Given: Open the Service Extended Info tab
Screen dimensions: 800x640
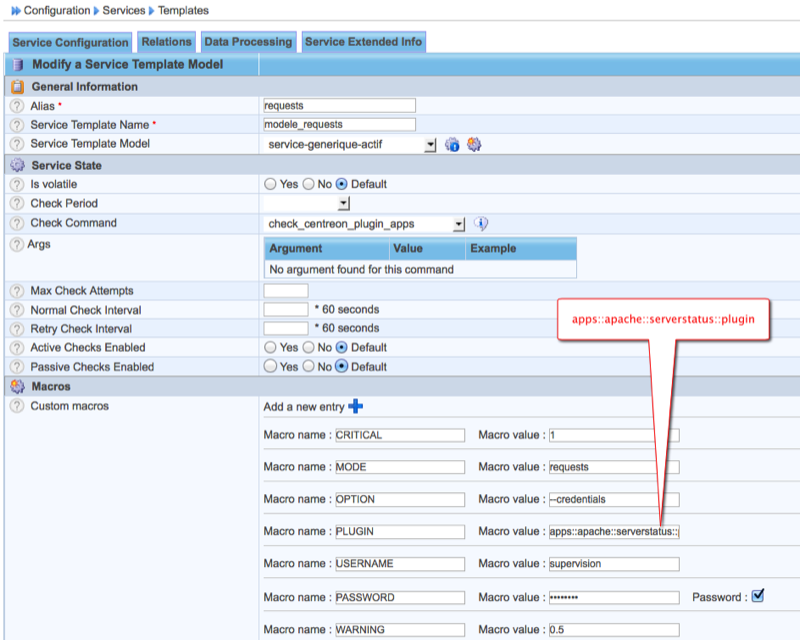Looking at the screenshot, I should point(364,42).
